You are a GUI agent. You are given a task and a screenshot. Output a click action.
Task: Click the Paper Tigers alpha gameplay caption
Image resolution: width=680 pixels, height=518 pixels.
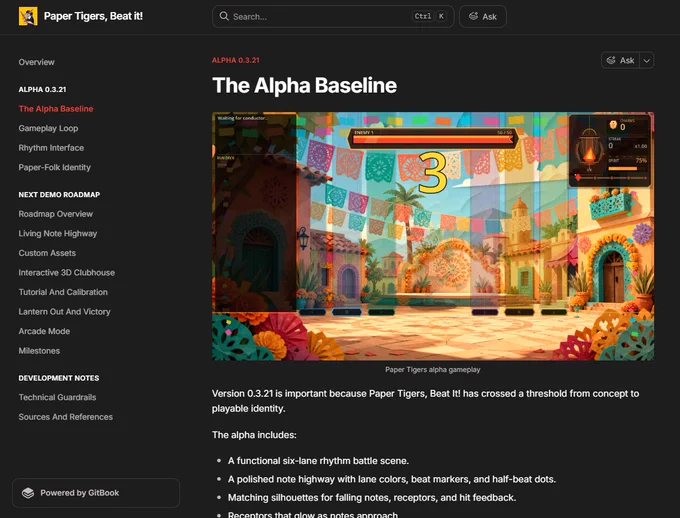pos(433,370)
